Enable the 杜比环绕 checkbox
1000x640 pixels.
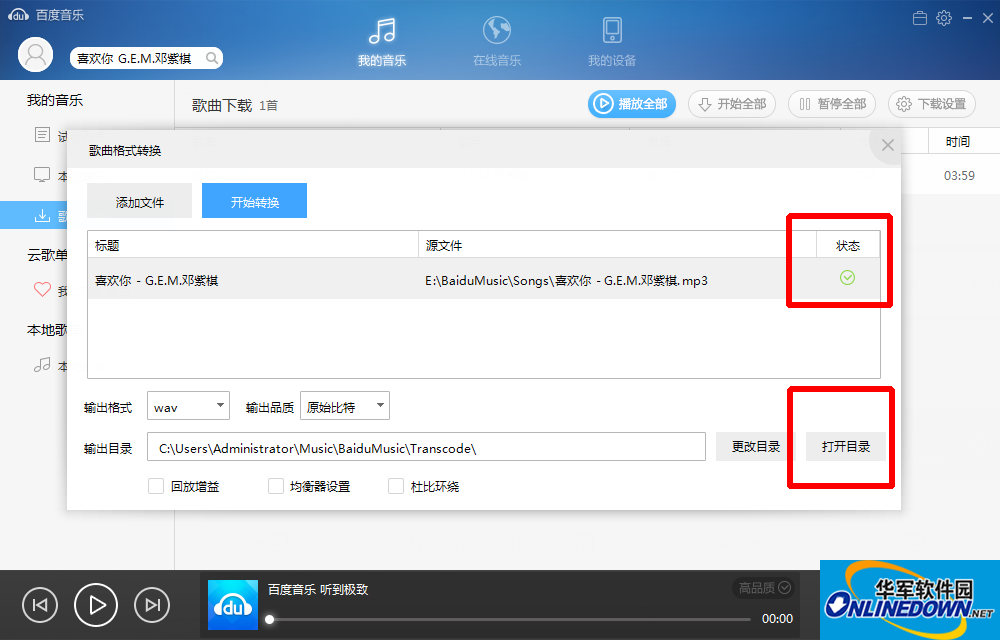[x=396, y=485]
